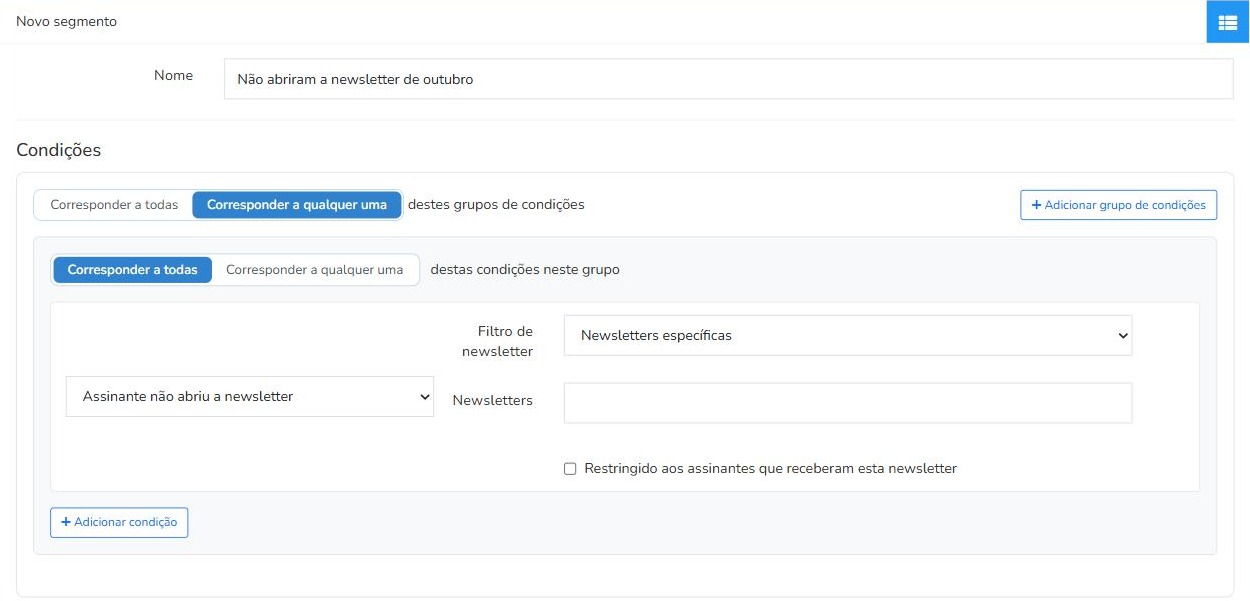Click the 'Condições' heading
Screen dimensions: 1250x601
pyautogui.click(x=59, y=150)
